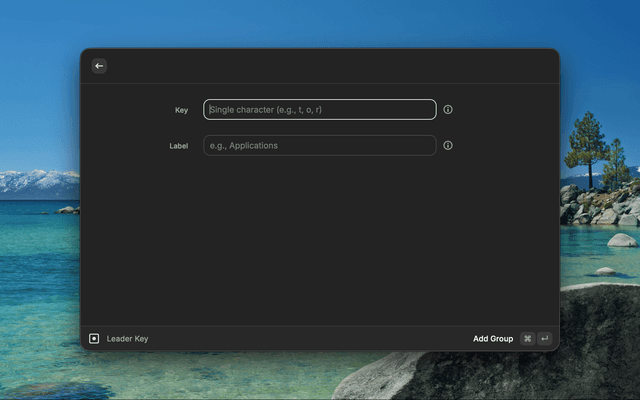Image resolution: width=640 pixels, height=400 pixels.
Task: Focus the Label text input field
Action: tap(320, 145)
